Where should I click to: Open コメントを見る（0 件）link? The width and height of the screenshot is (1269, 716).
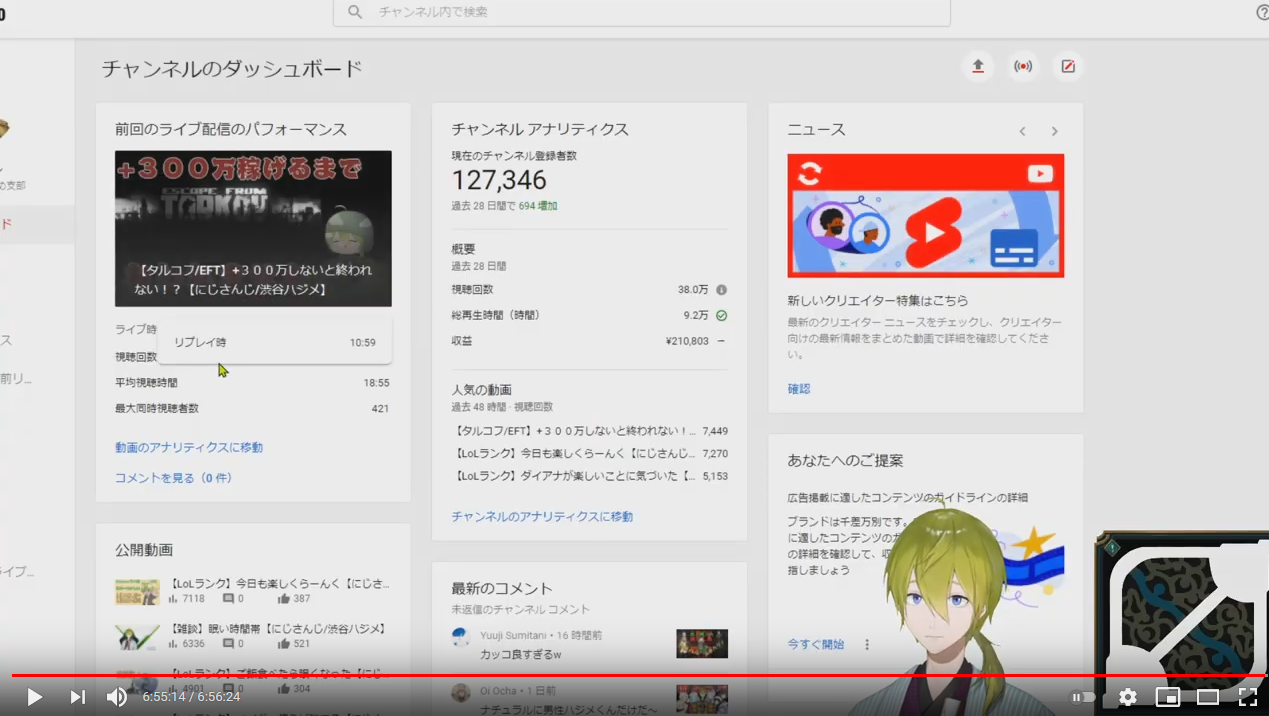pos(173,478)
